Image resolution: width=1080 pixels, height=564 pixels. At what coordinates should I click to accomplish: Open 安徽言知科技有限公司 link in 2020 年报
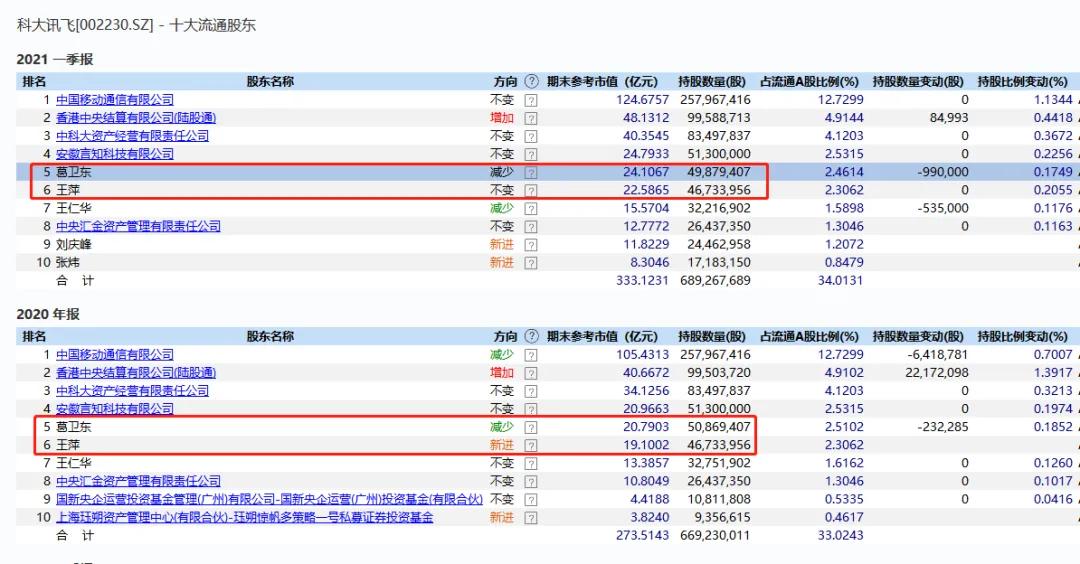click(114, 409)
